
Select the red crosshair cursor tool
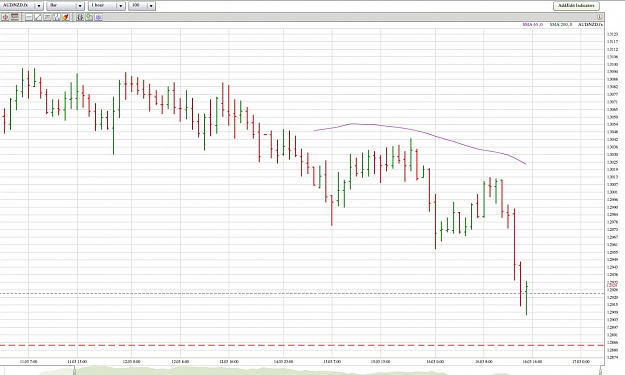click(x=5, y=17)
